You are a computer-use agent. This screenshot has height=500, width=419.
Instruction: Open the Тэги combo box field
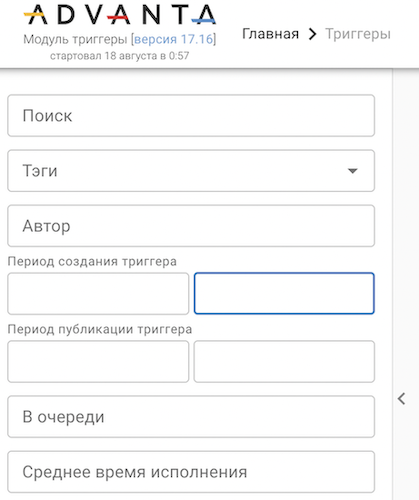[x=191, y=171]
